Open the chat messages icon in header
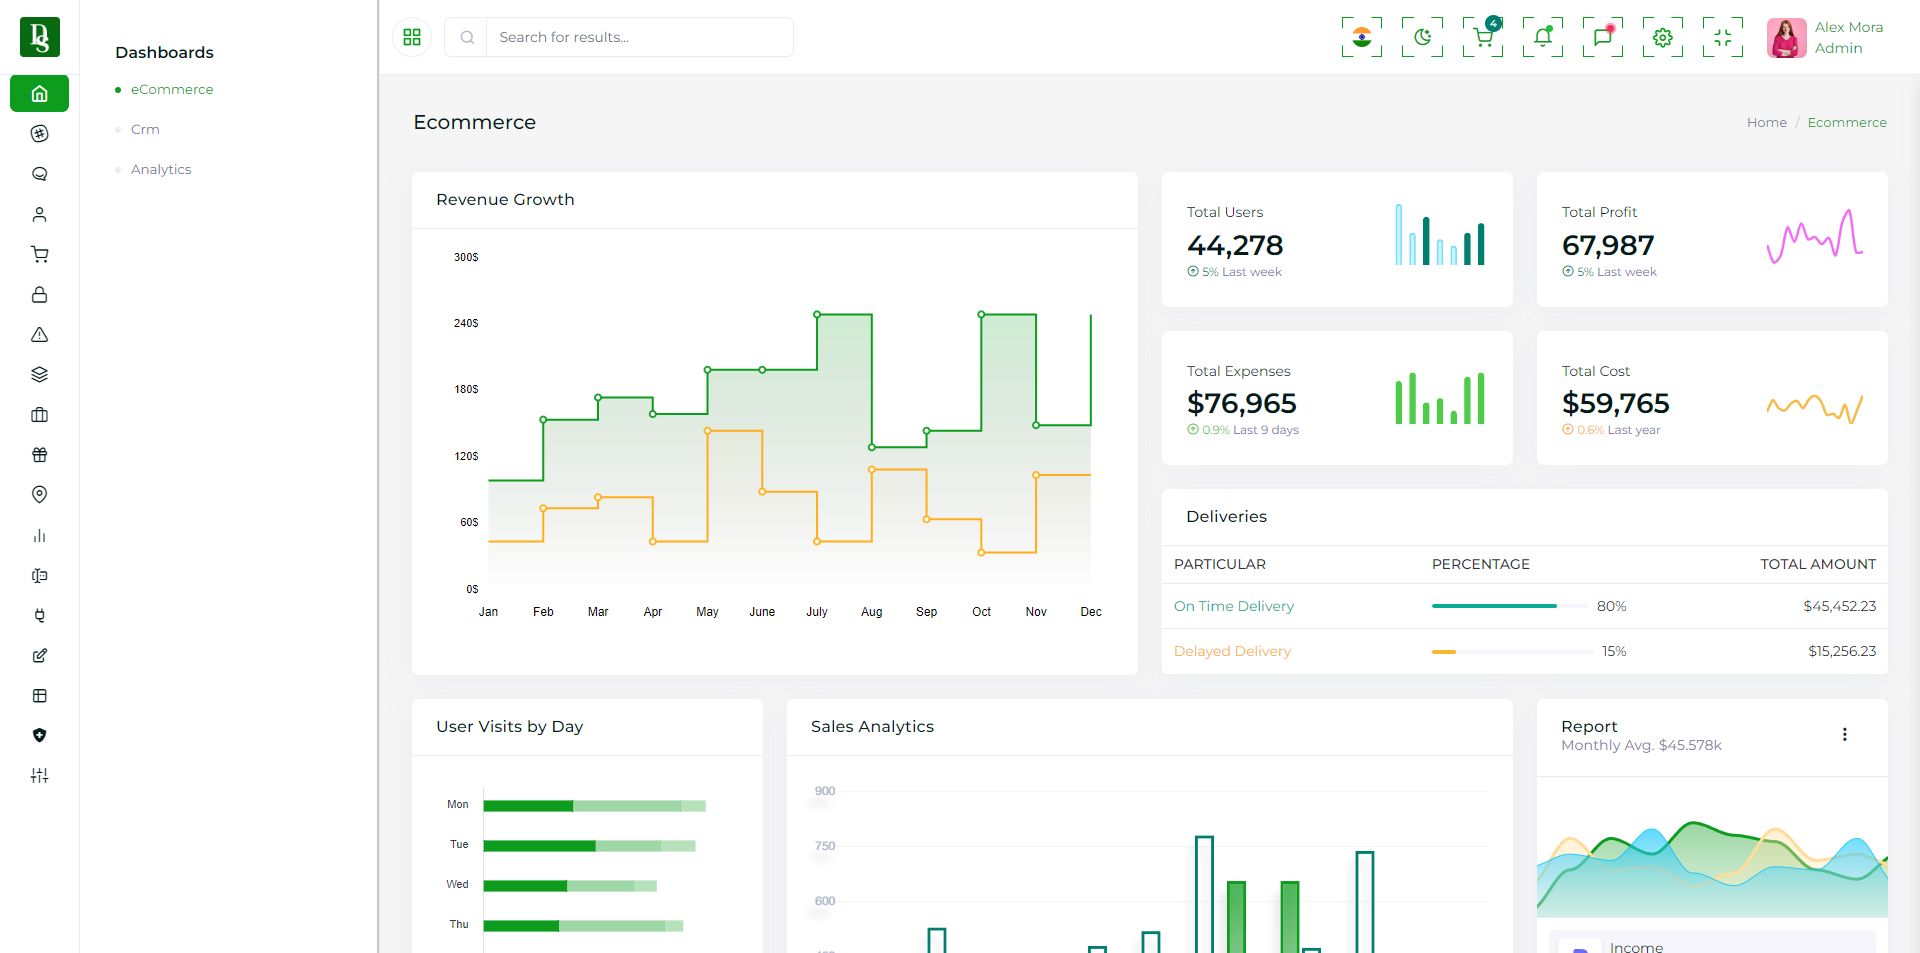The height and width of the screenshot is (953, 1920). [x=1602, y=38]
